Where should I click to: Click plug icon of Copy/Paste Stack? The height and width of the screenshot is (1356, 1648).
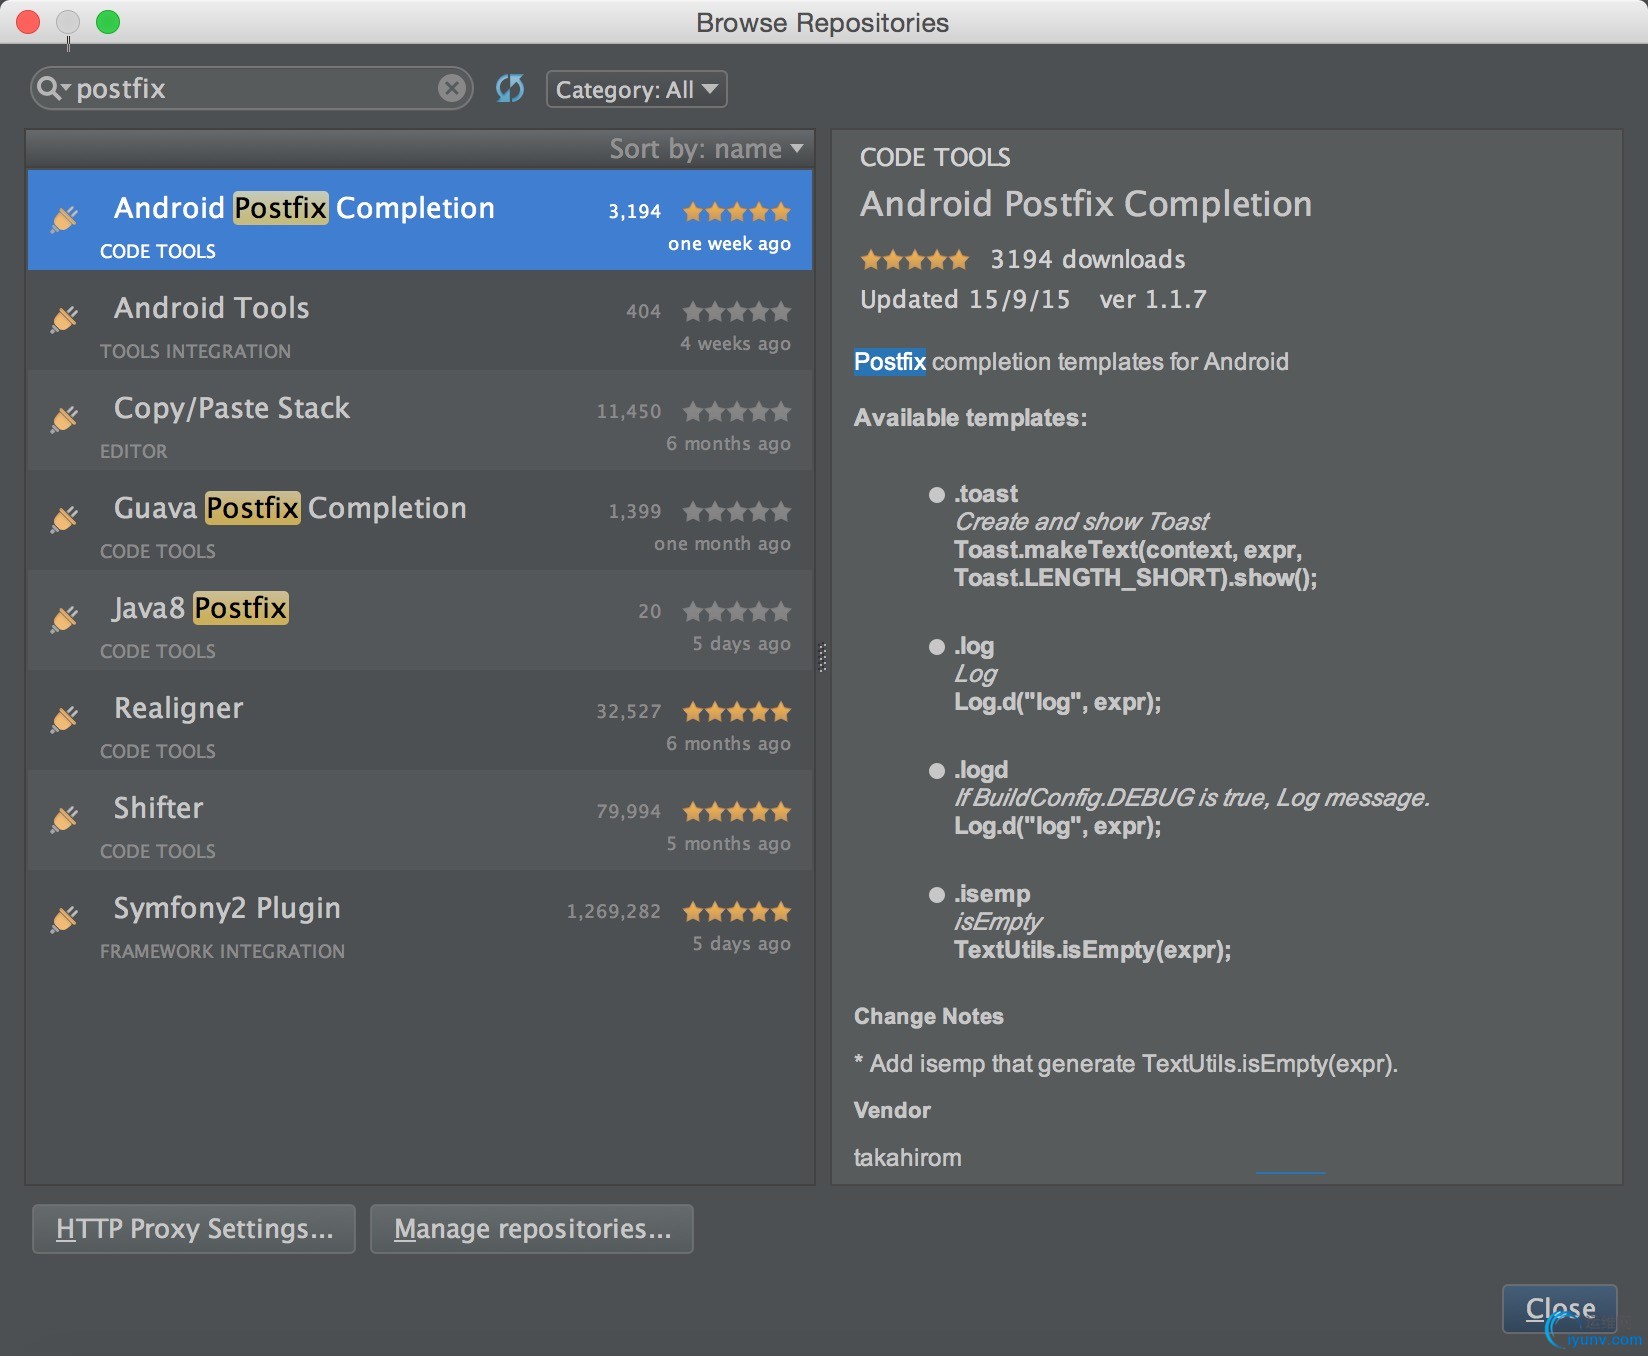click(x=65, y=419)
